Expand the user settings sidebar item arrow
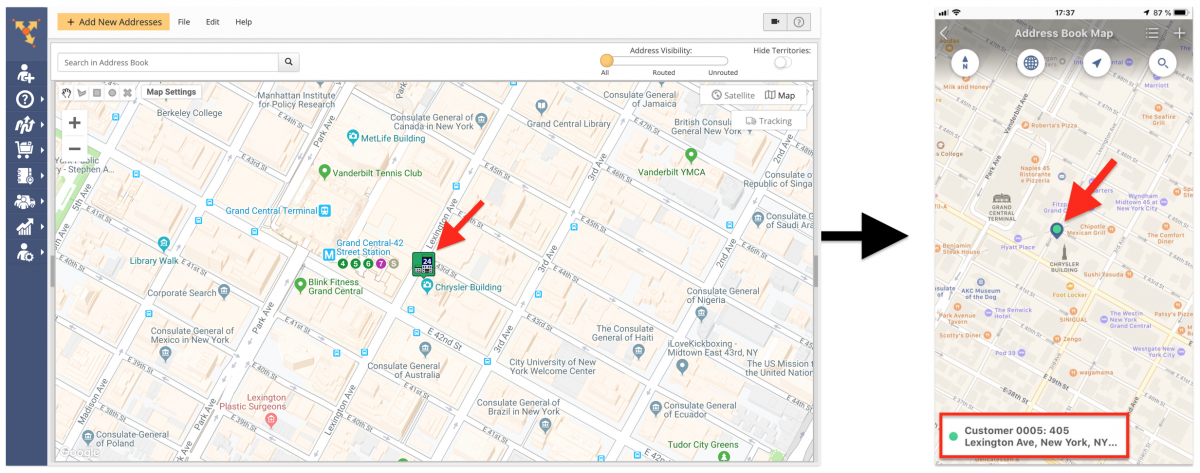1200x473 pixels. (x=42, y=254)
